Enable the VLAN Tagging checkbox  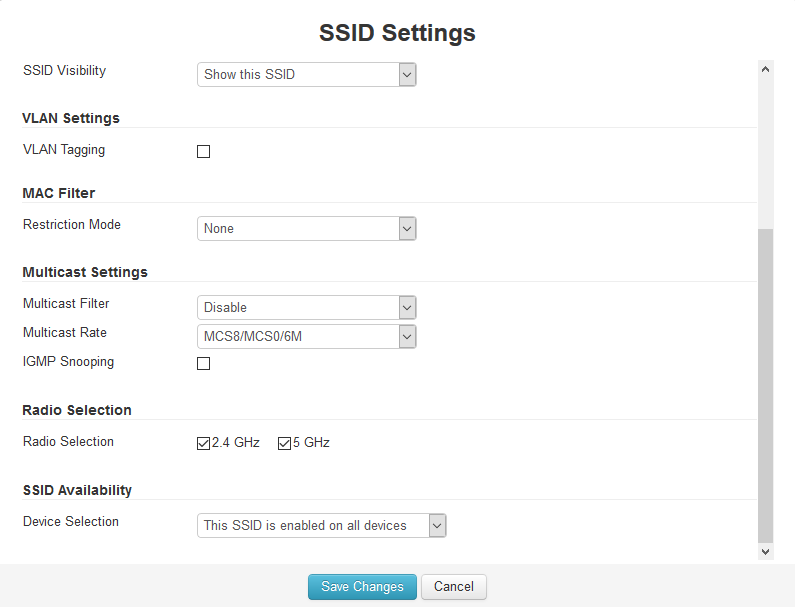(x=203, y=152)
